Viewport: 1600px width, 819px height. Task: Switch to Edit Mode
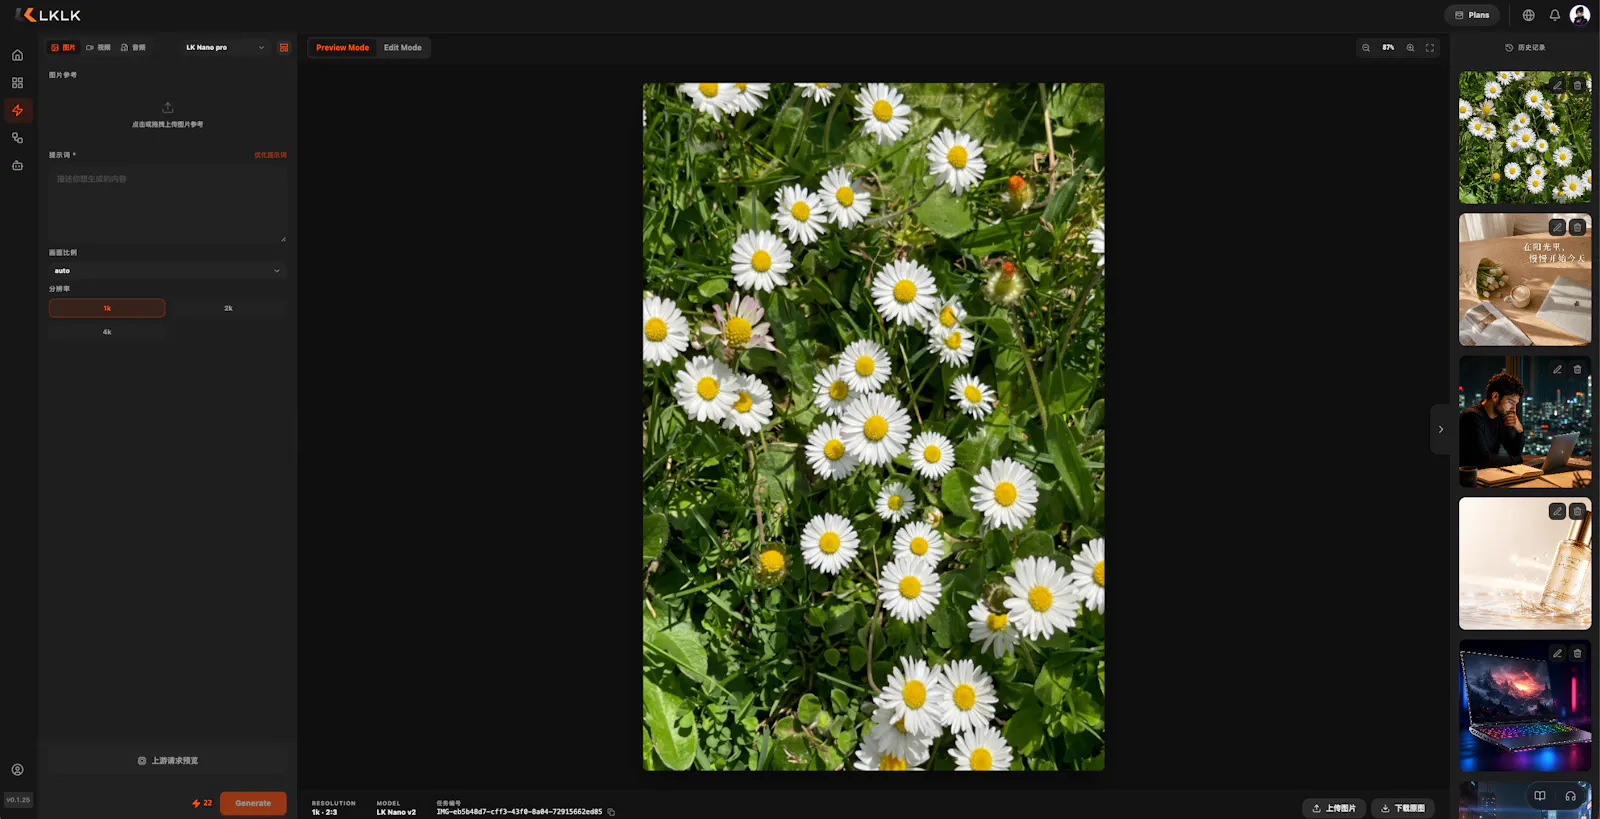pyautogui.click(x=403, y=48)
